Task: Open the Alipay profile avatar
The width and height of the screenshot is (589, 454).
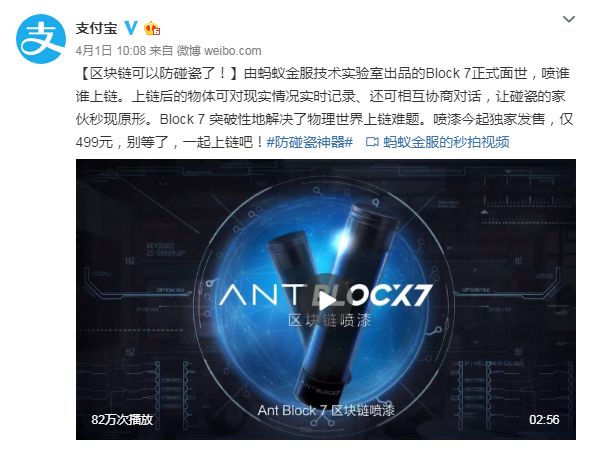Action: point(41,39)
